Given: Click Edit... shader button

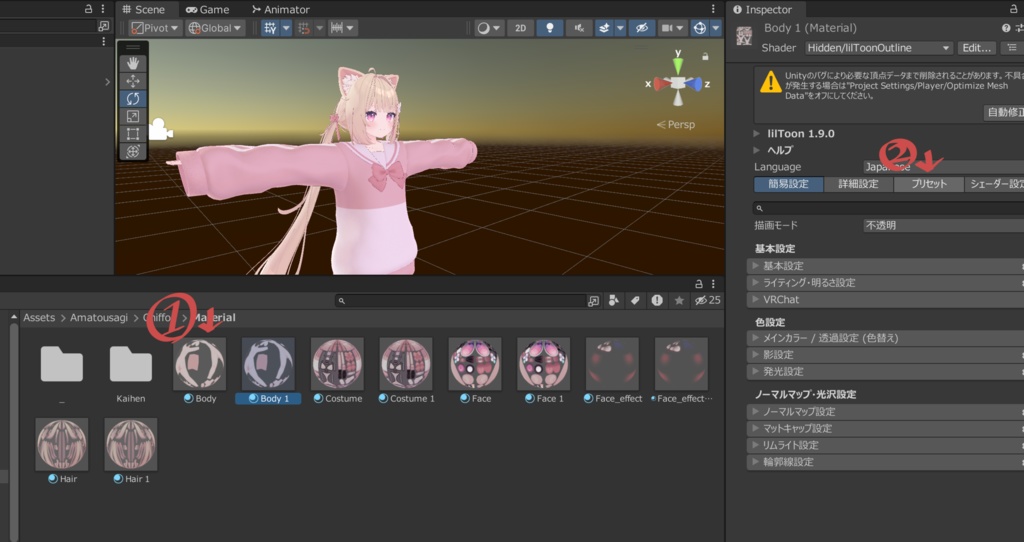Looking at the screenshot, I should 977,48.
